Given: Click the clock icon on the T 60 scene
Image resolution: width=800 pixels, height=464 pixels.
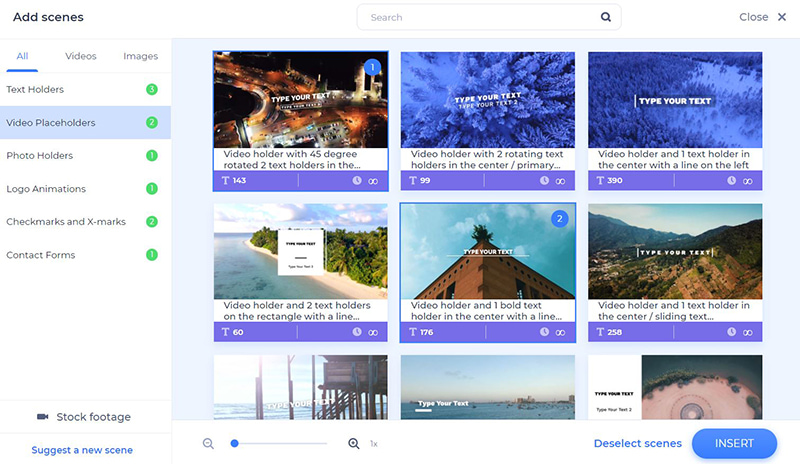Looking at the screenshot, I should [x=357, y=332].
